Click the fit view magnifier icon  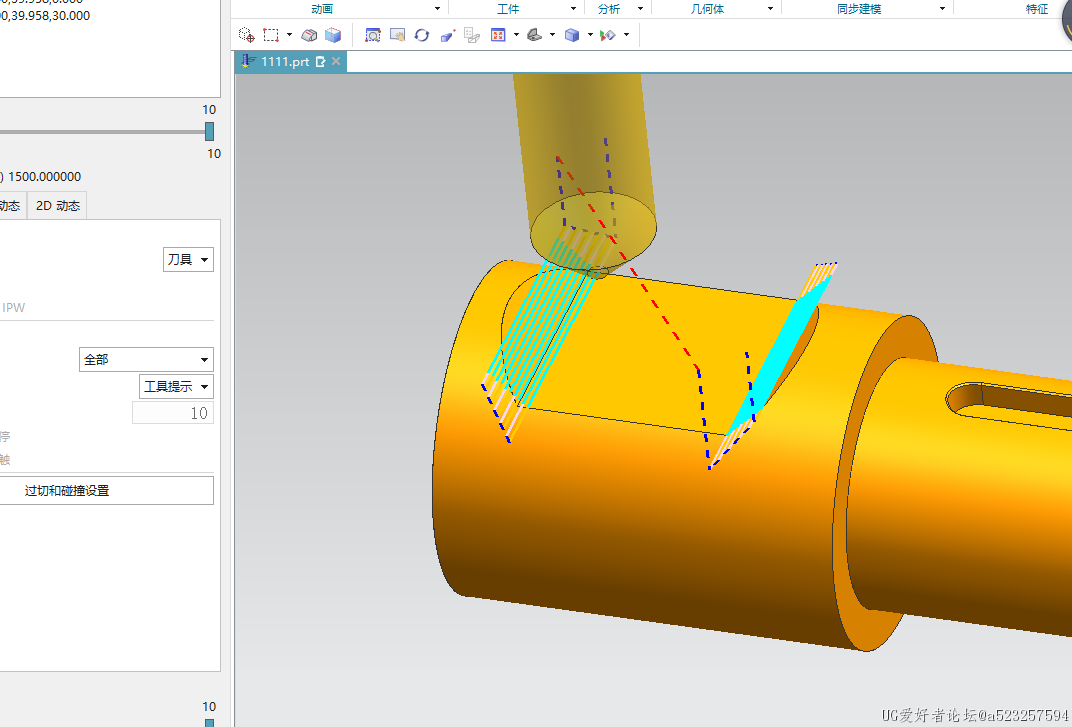click(373, 35)
